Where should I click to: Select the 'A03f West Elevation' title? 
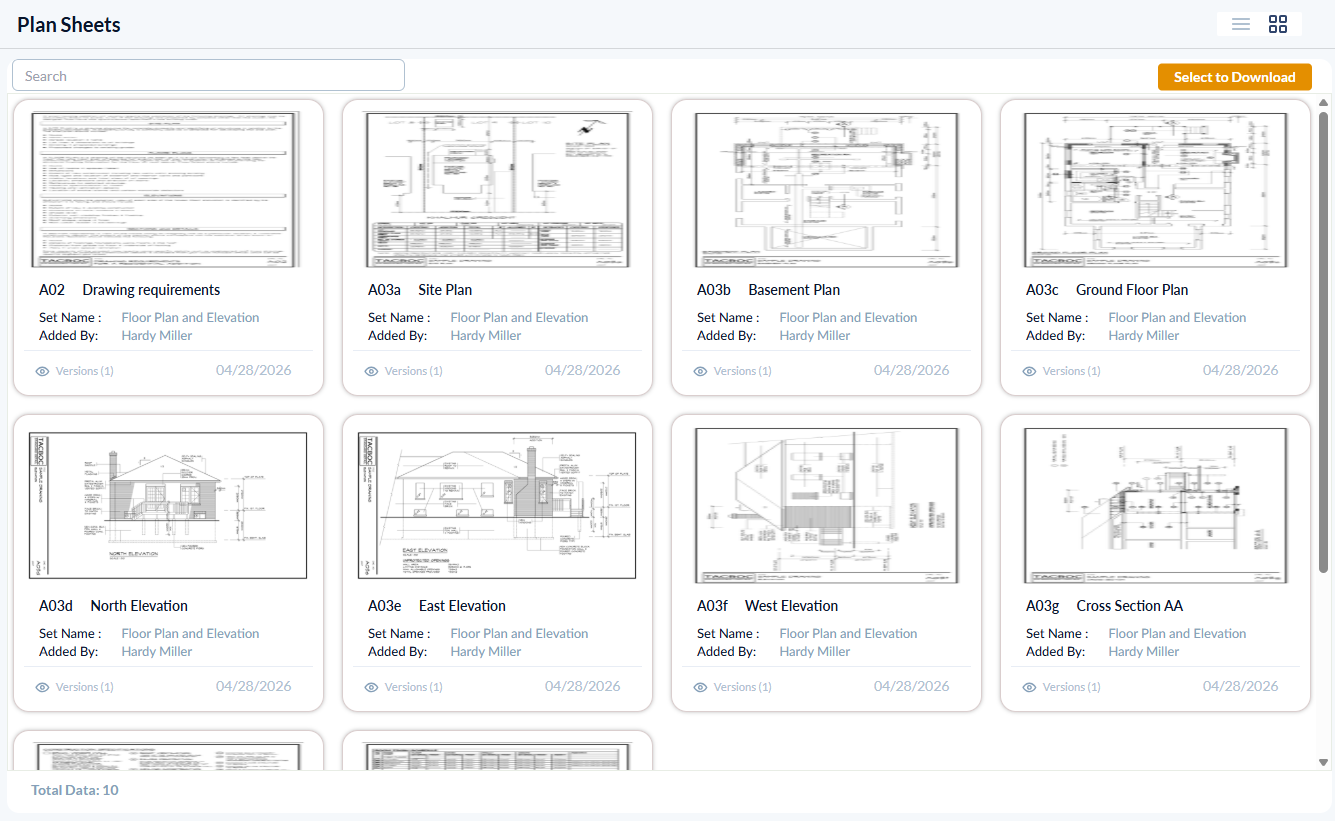click(x=767, y=606)
